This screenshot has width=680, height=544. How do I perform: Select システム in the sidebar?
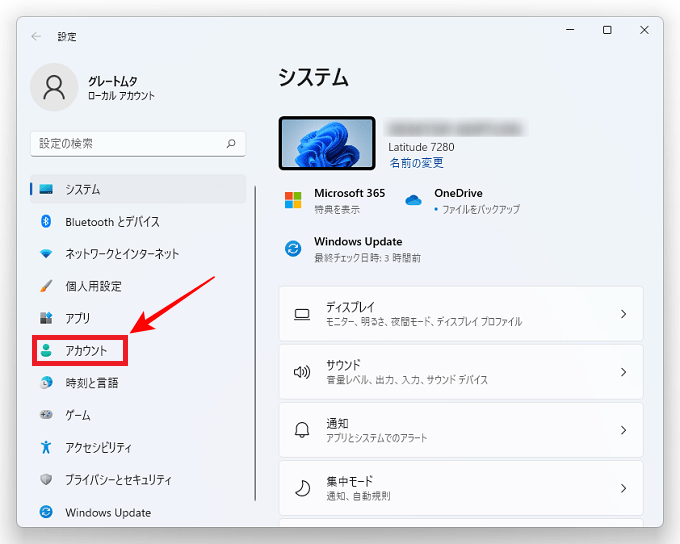pos(138,189)
